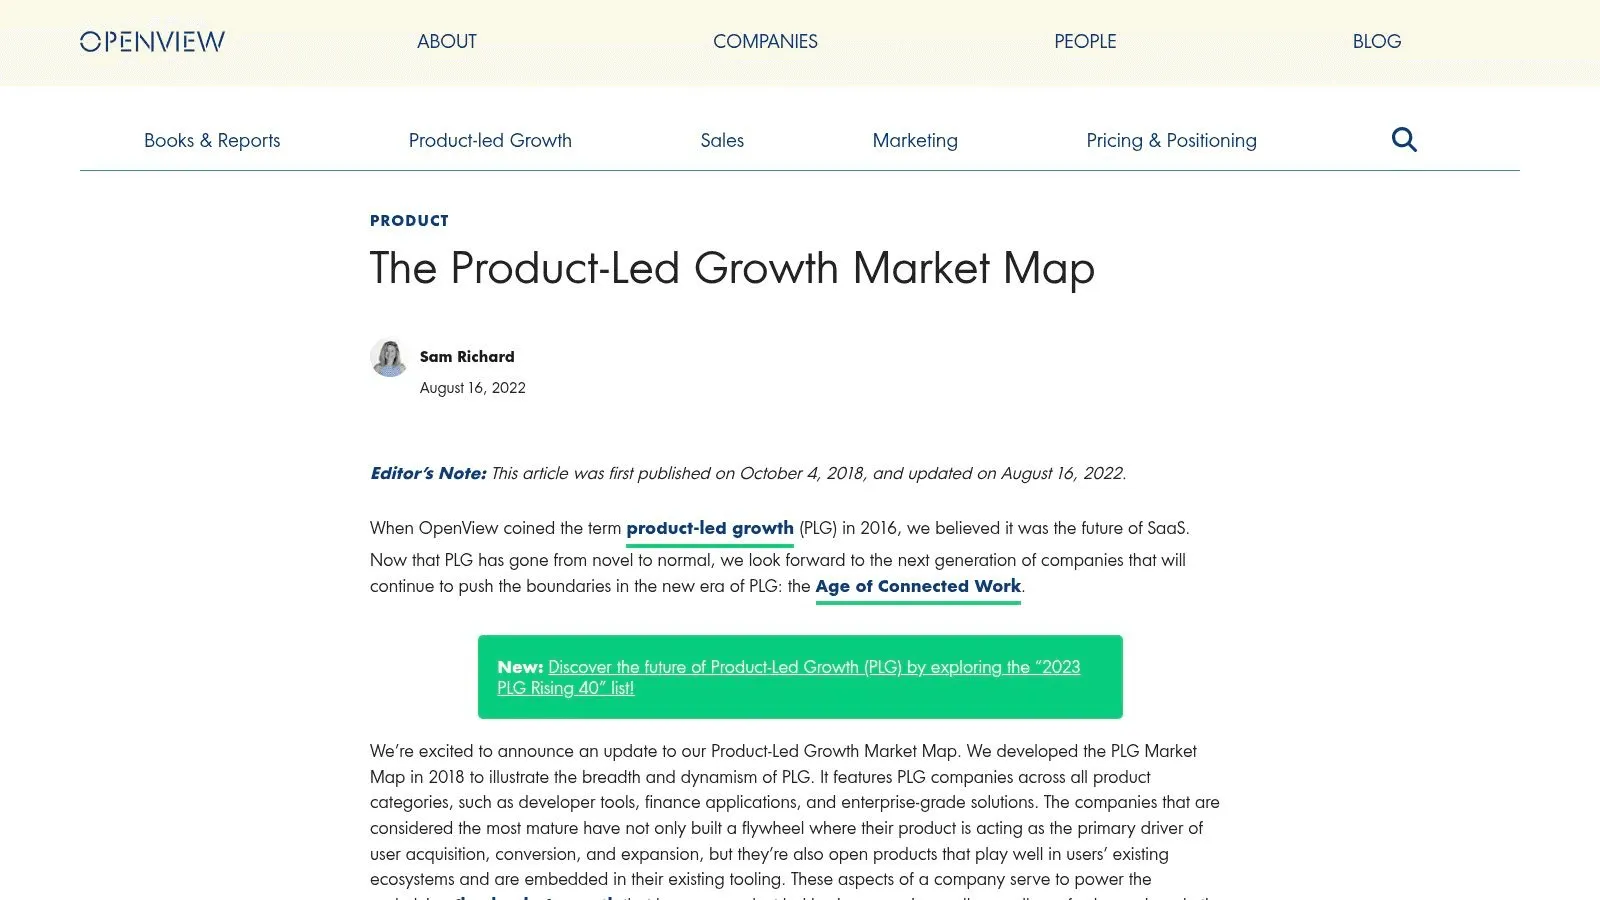The height and width of the screenshot is (900, 1600).
Task: Open the Age of Connected Work link
Action: point(918,586)
